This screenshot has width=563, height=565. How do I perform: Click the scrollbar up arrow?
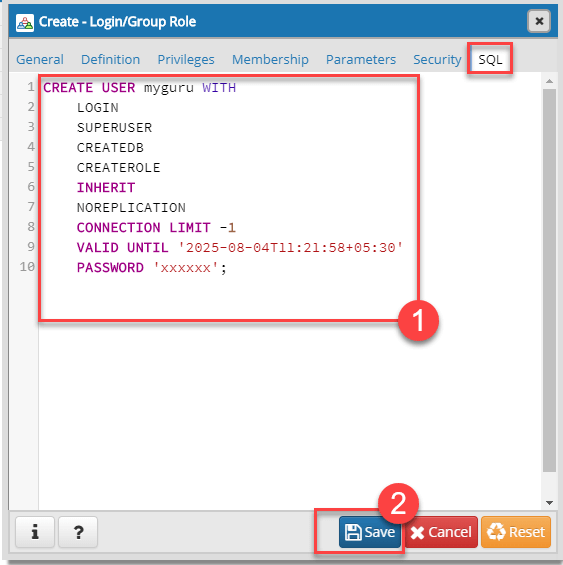pos(549,81)
